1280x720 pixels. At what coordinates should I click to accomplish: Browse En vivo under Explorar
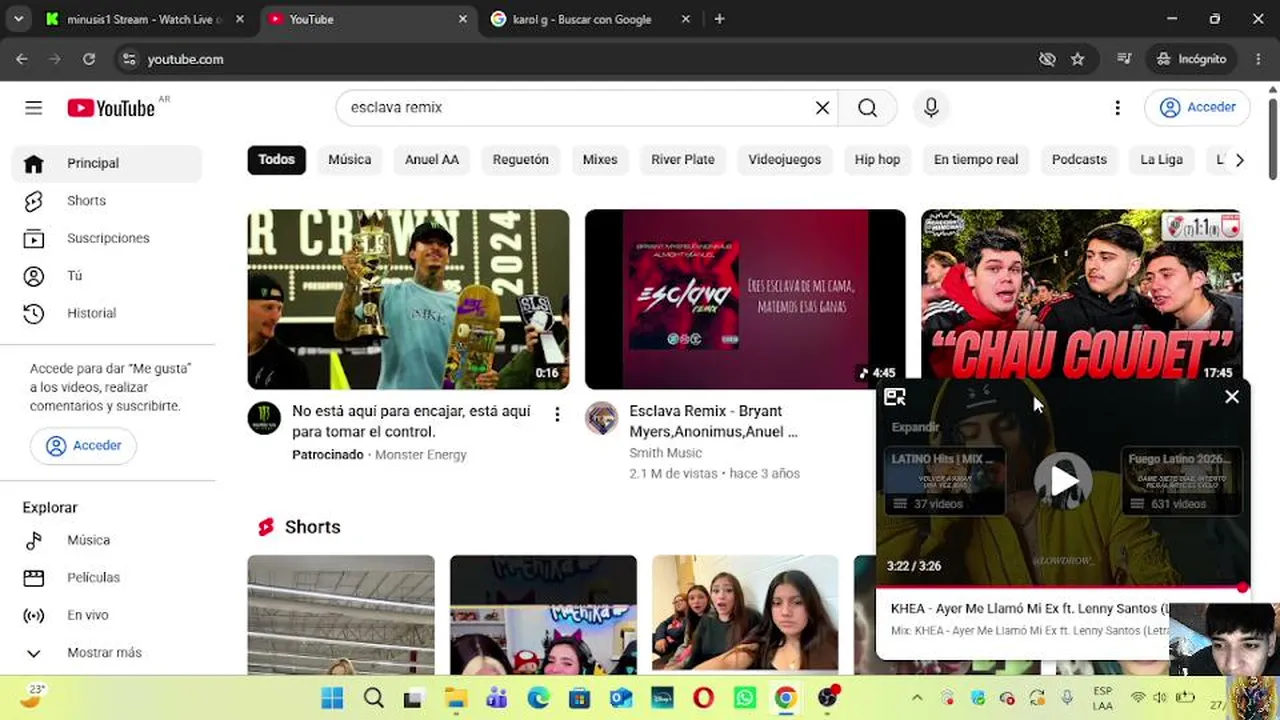107,615
